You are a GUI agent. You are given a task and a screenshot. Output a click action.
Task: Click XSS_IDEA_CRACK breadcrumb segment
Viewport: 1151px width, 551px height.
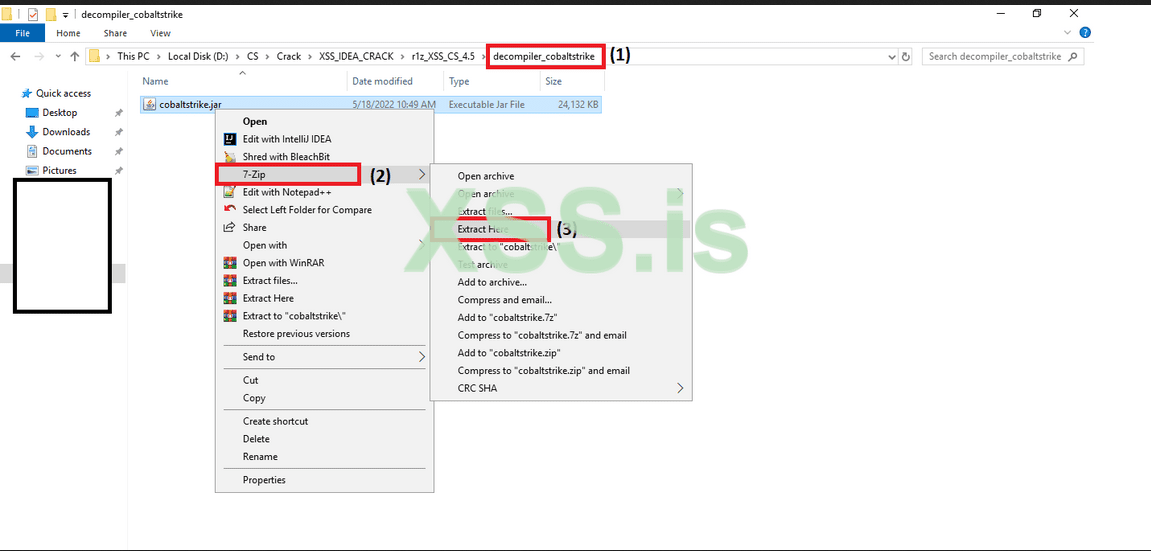357,56
